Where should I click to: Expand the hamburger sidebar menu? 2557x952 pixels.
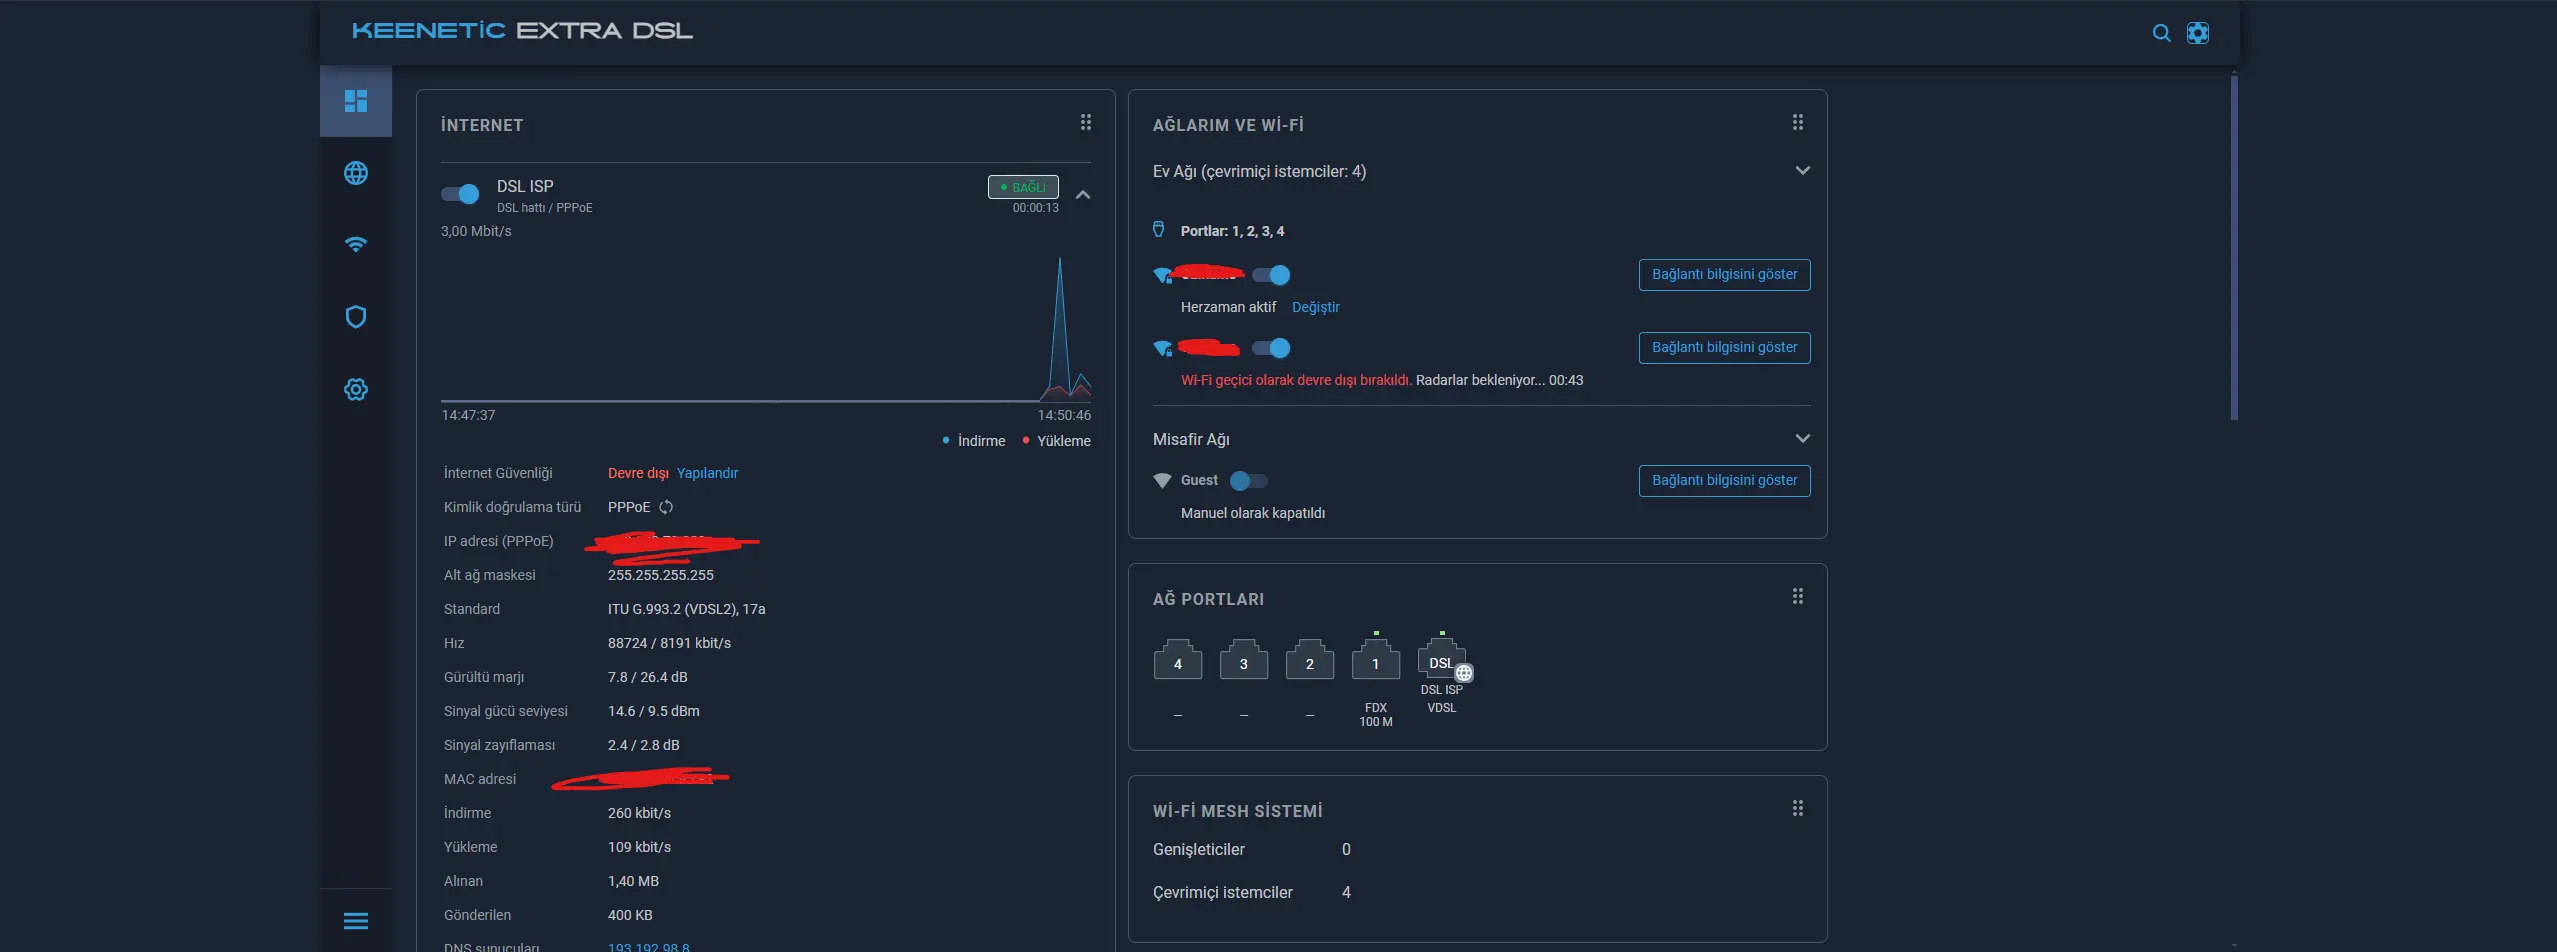coord(355,921)
